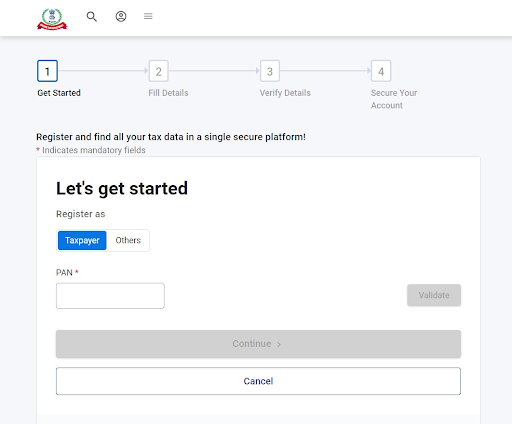Click the chevron arrow on Continue
The height and width of the screenshot is (424, 512).
(279, 344)
